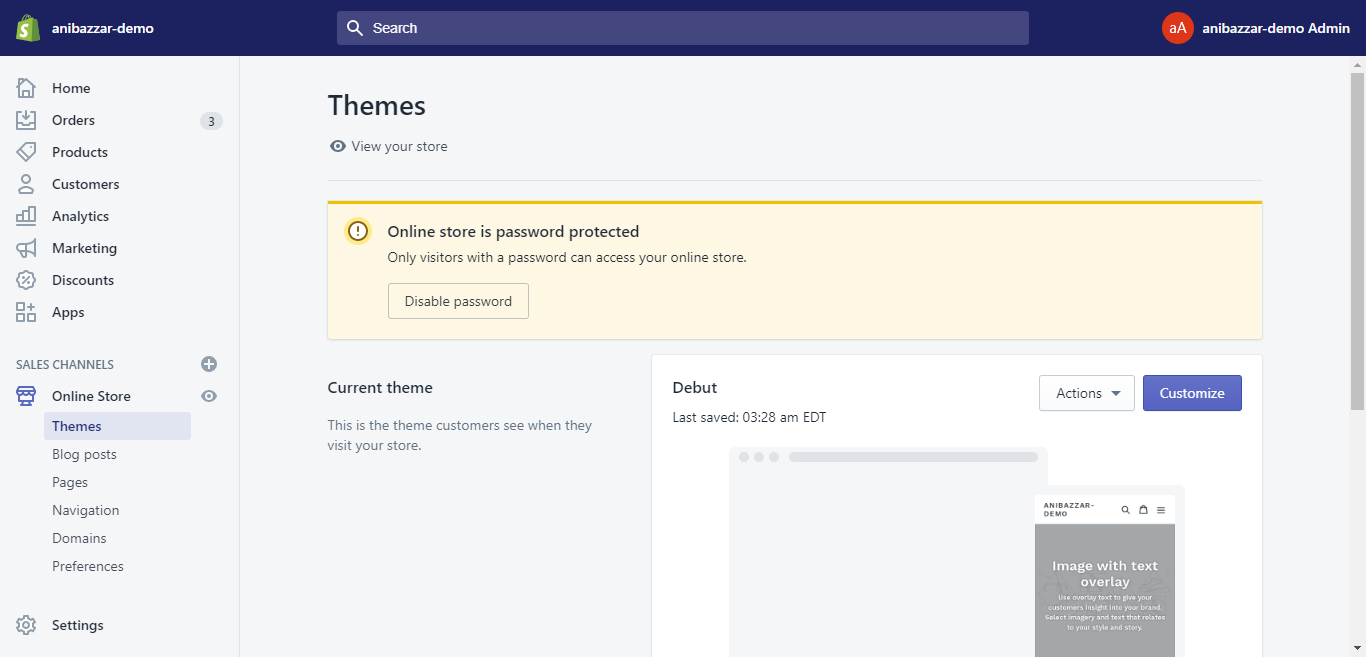Click the Customize theme button
1366x657 pixels.
[x=1192, y=393]
